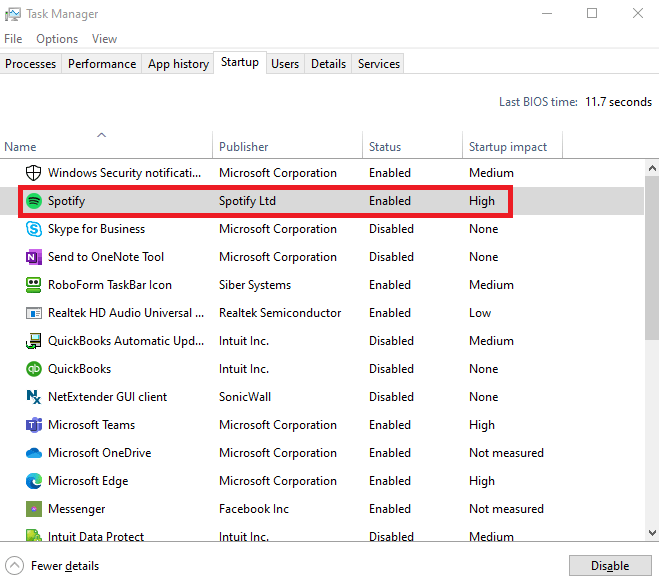Click the Send to OneNote Tool icon
Screen dimensions: 659x588
coord(34,257)
